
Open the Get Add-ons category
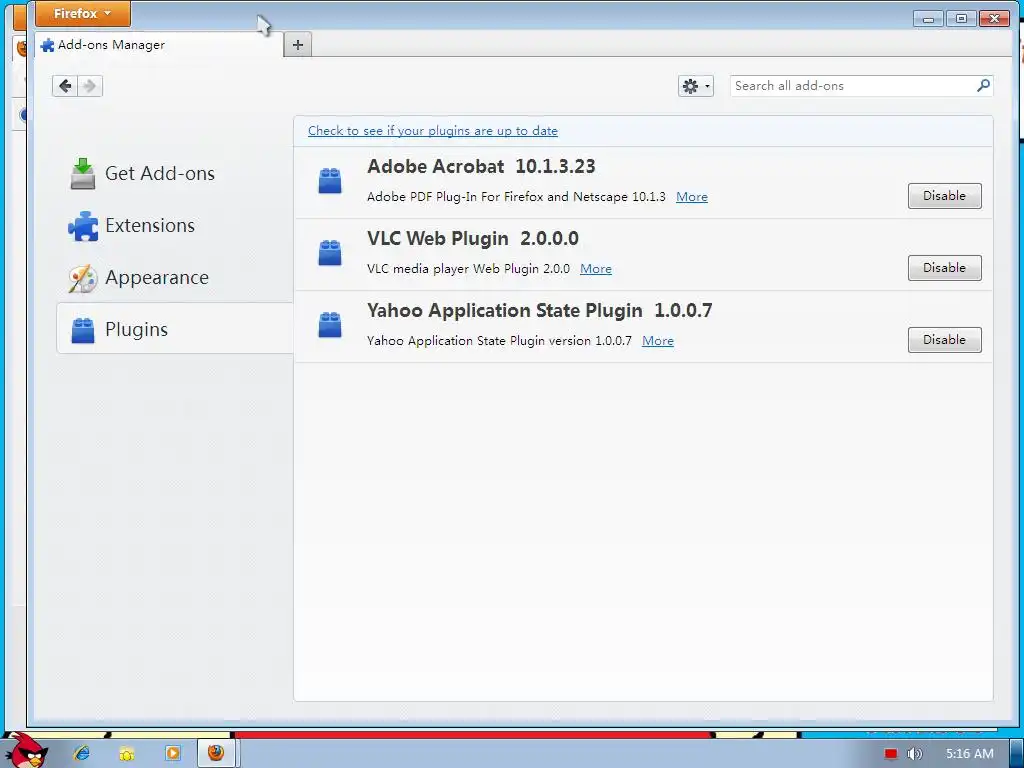pos(174,173)
